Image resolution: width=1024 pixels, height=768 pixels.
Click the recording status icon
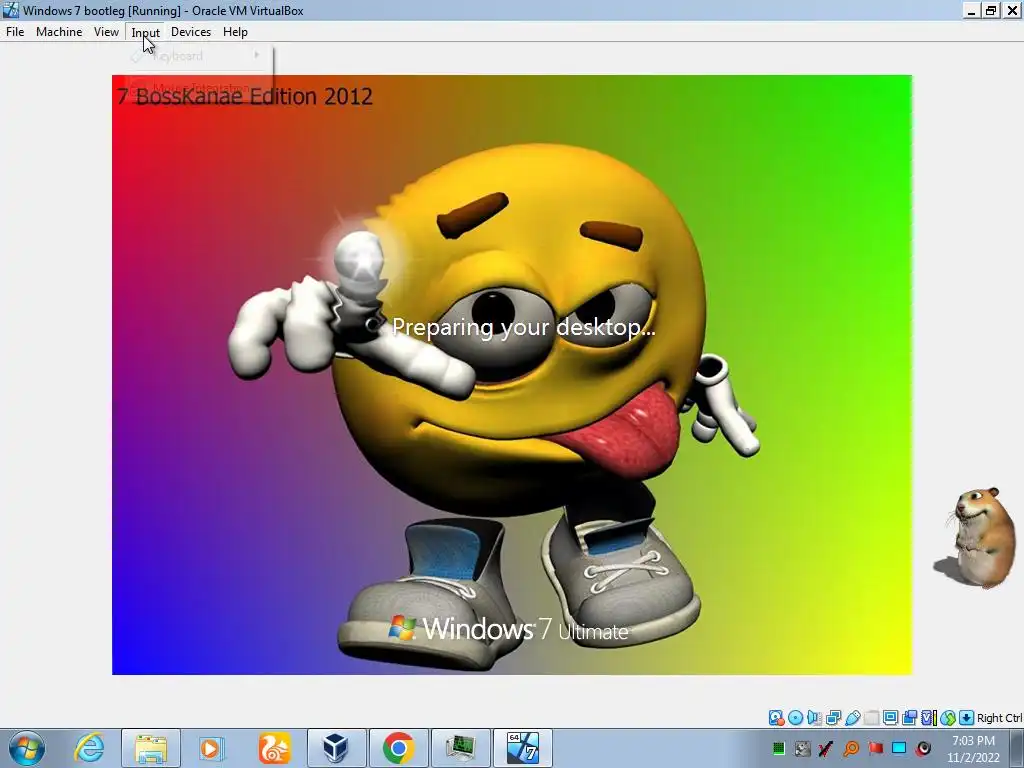pos(909,718)
